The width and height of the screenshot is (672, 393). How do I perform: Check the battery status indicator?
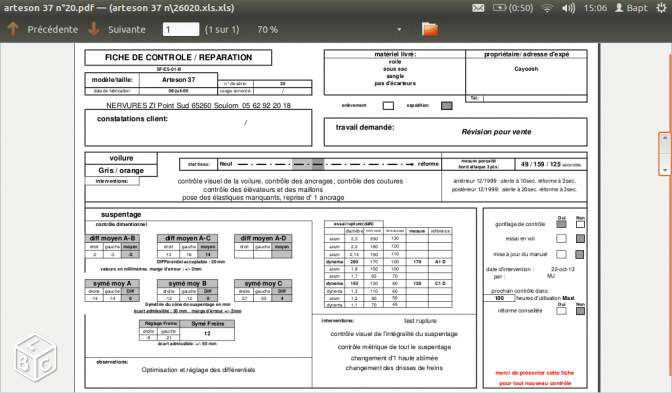coord(513,8)
